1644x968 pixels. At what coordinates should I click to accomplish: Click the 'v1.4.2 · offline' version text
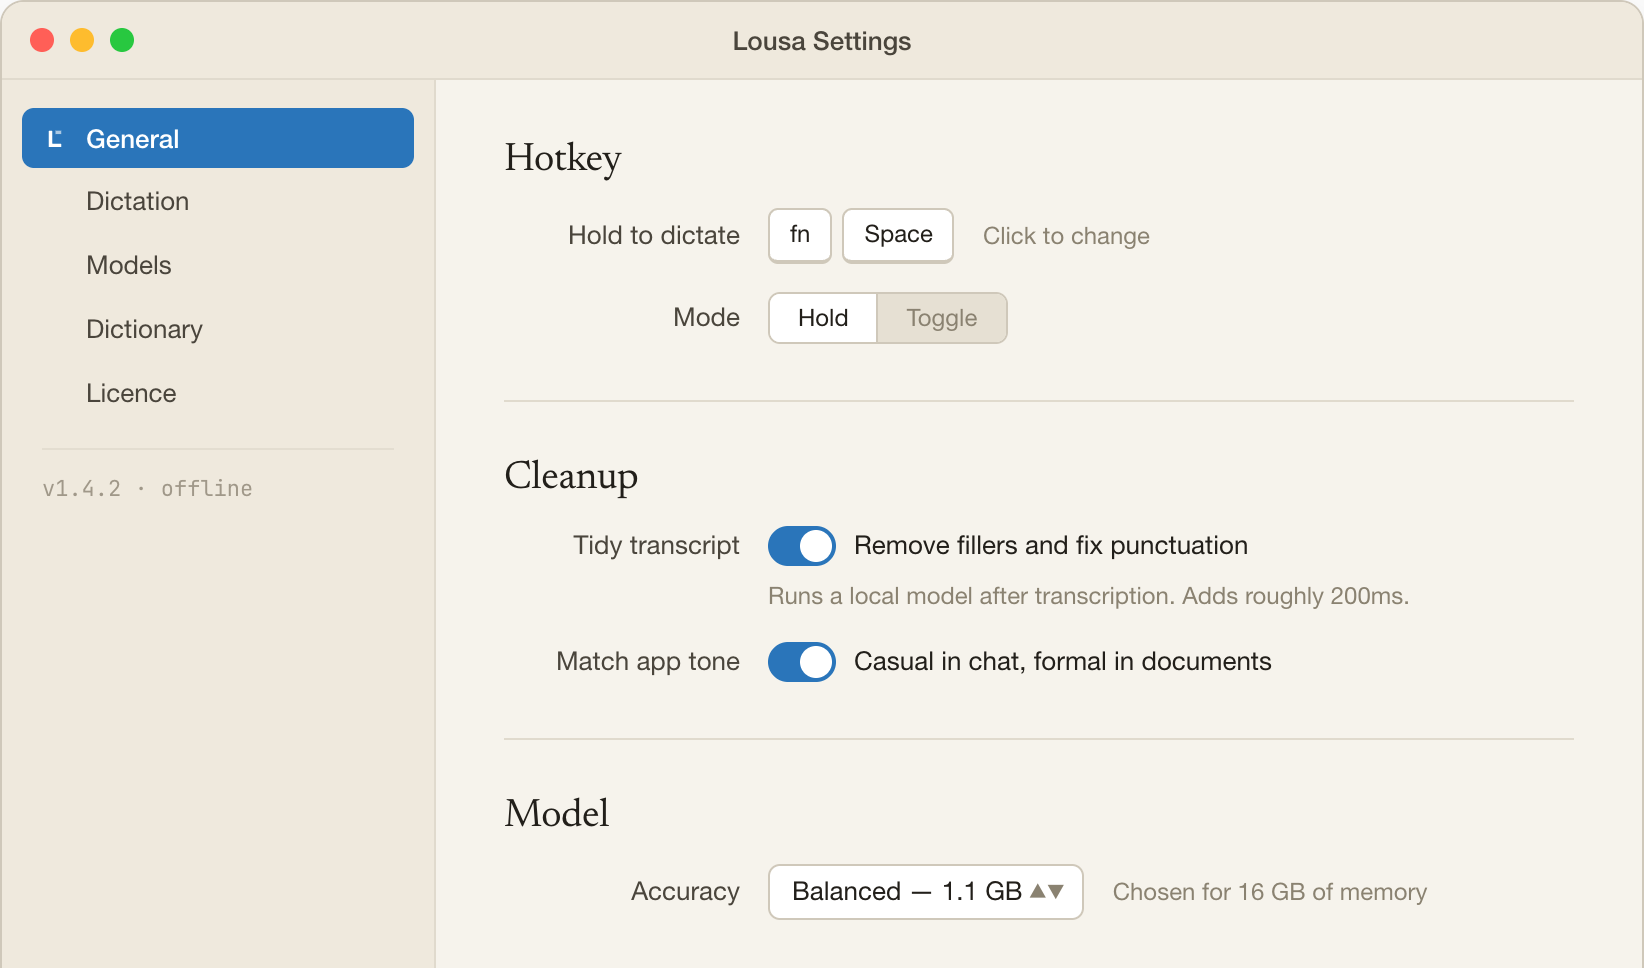(x=147, y=488)
